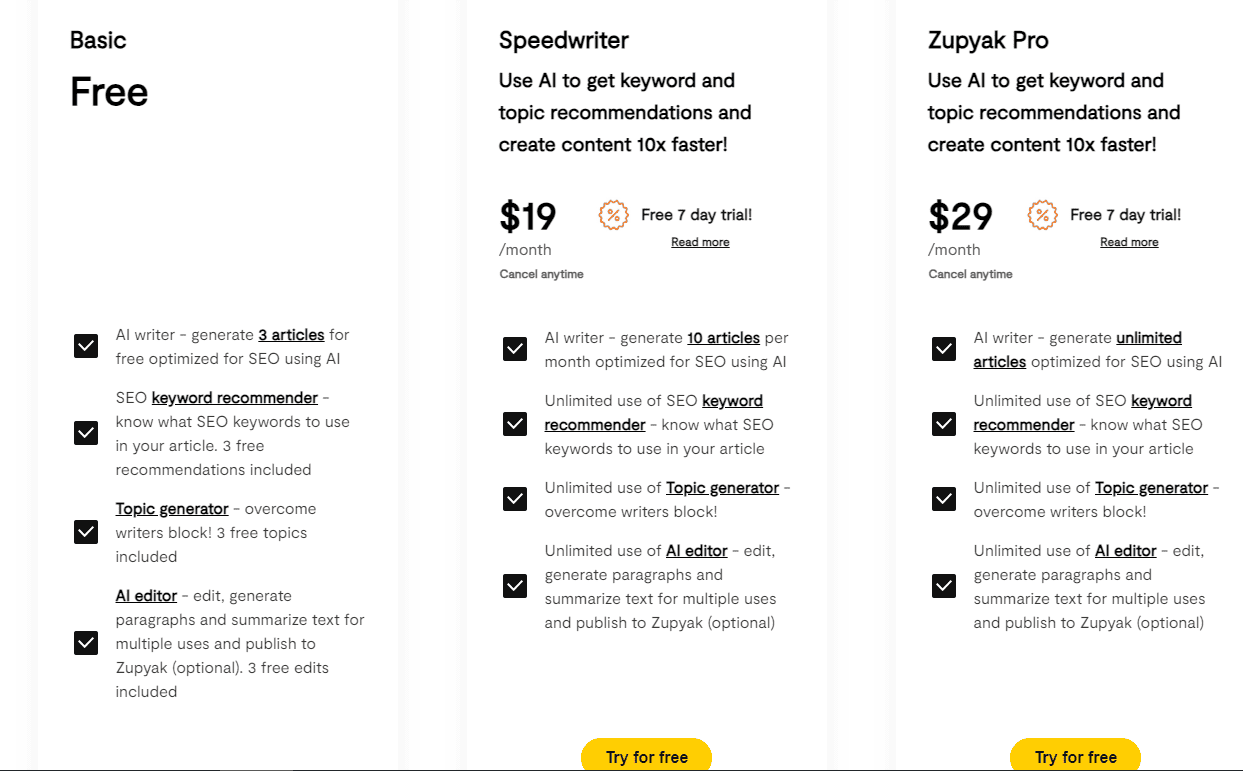The width and height of the screenshot is (1243, 771).
Task: Open the "10 articles" link in Speedwriter plan
Action: (x=725, y=337)
